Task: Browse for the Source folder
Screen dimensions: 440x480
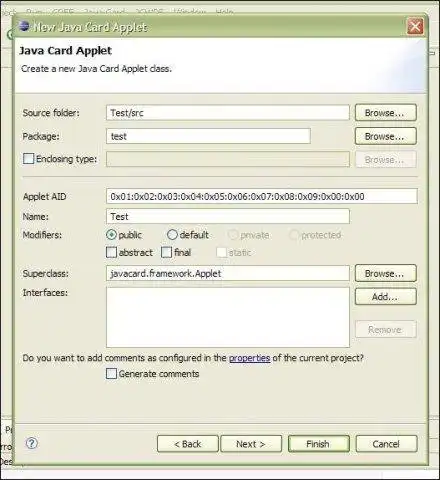Action: coord(386,113)
